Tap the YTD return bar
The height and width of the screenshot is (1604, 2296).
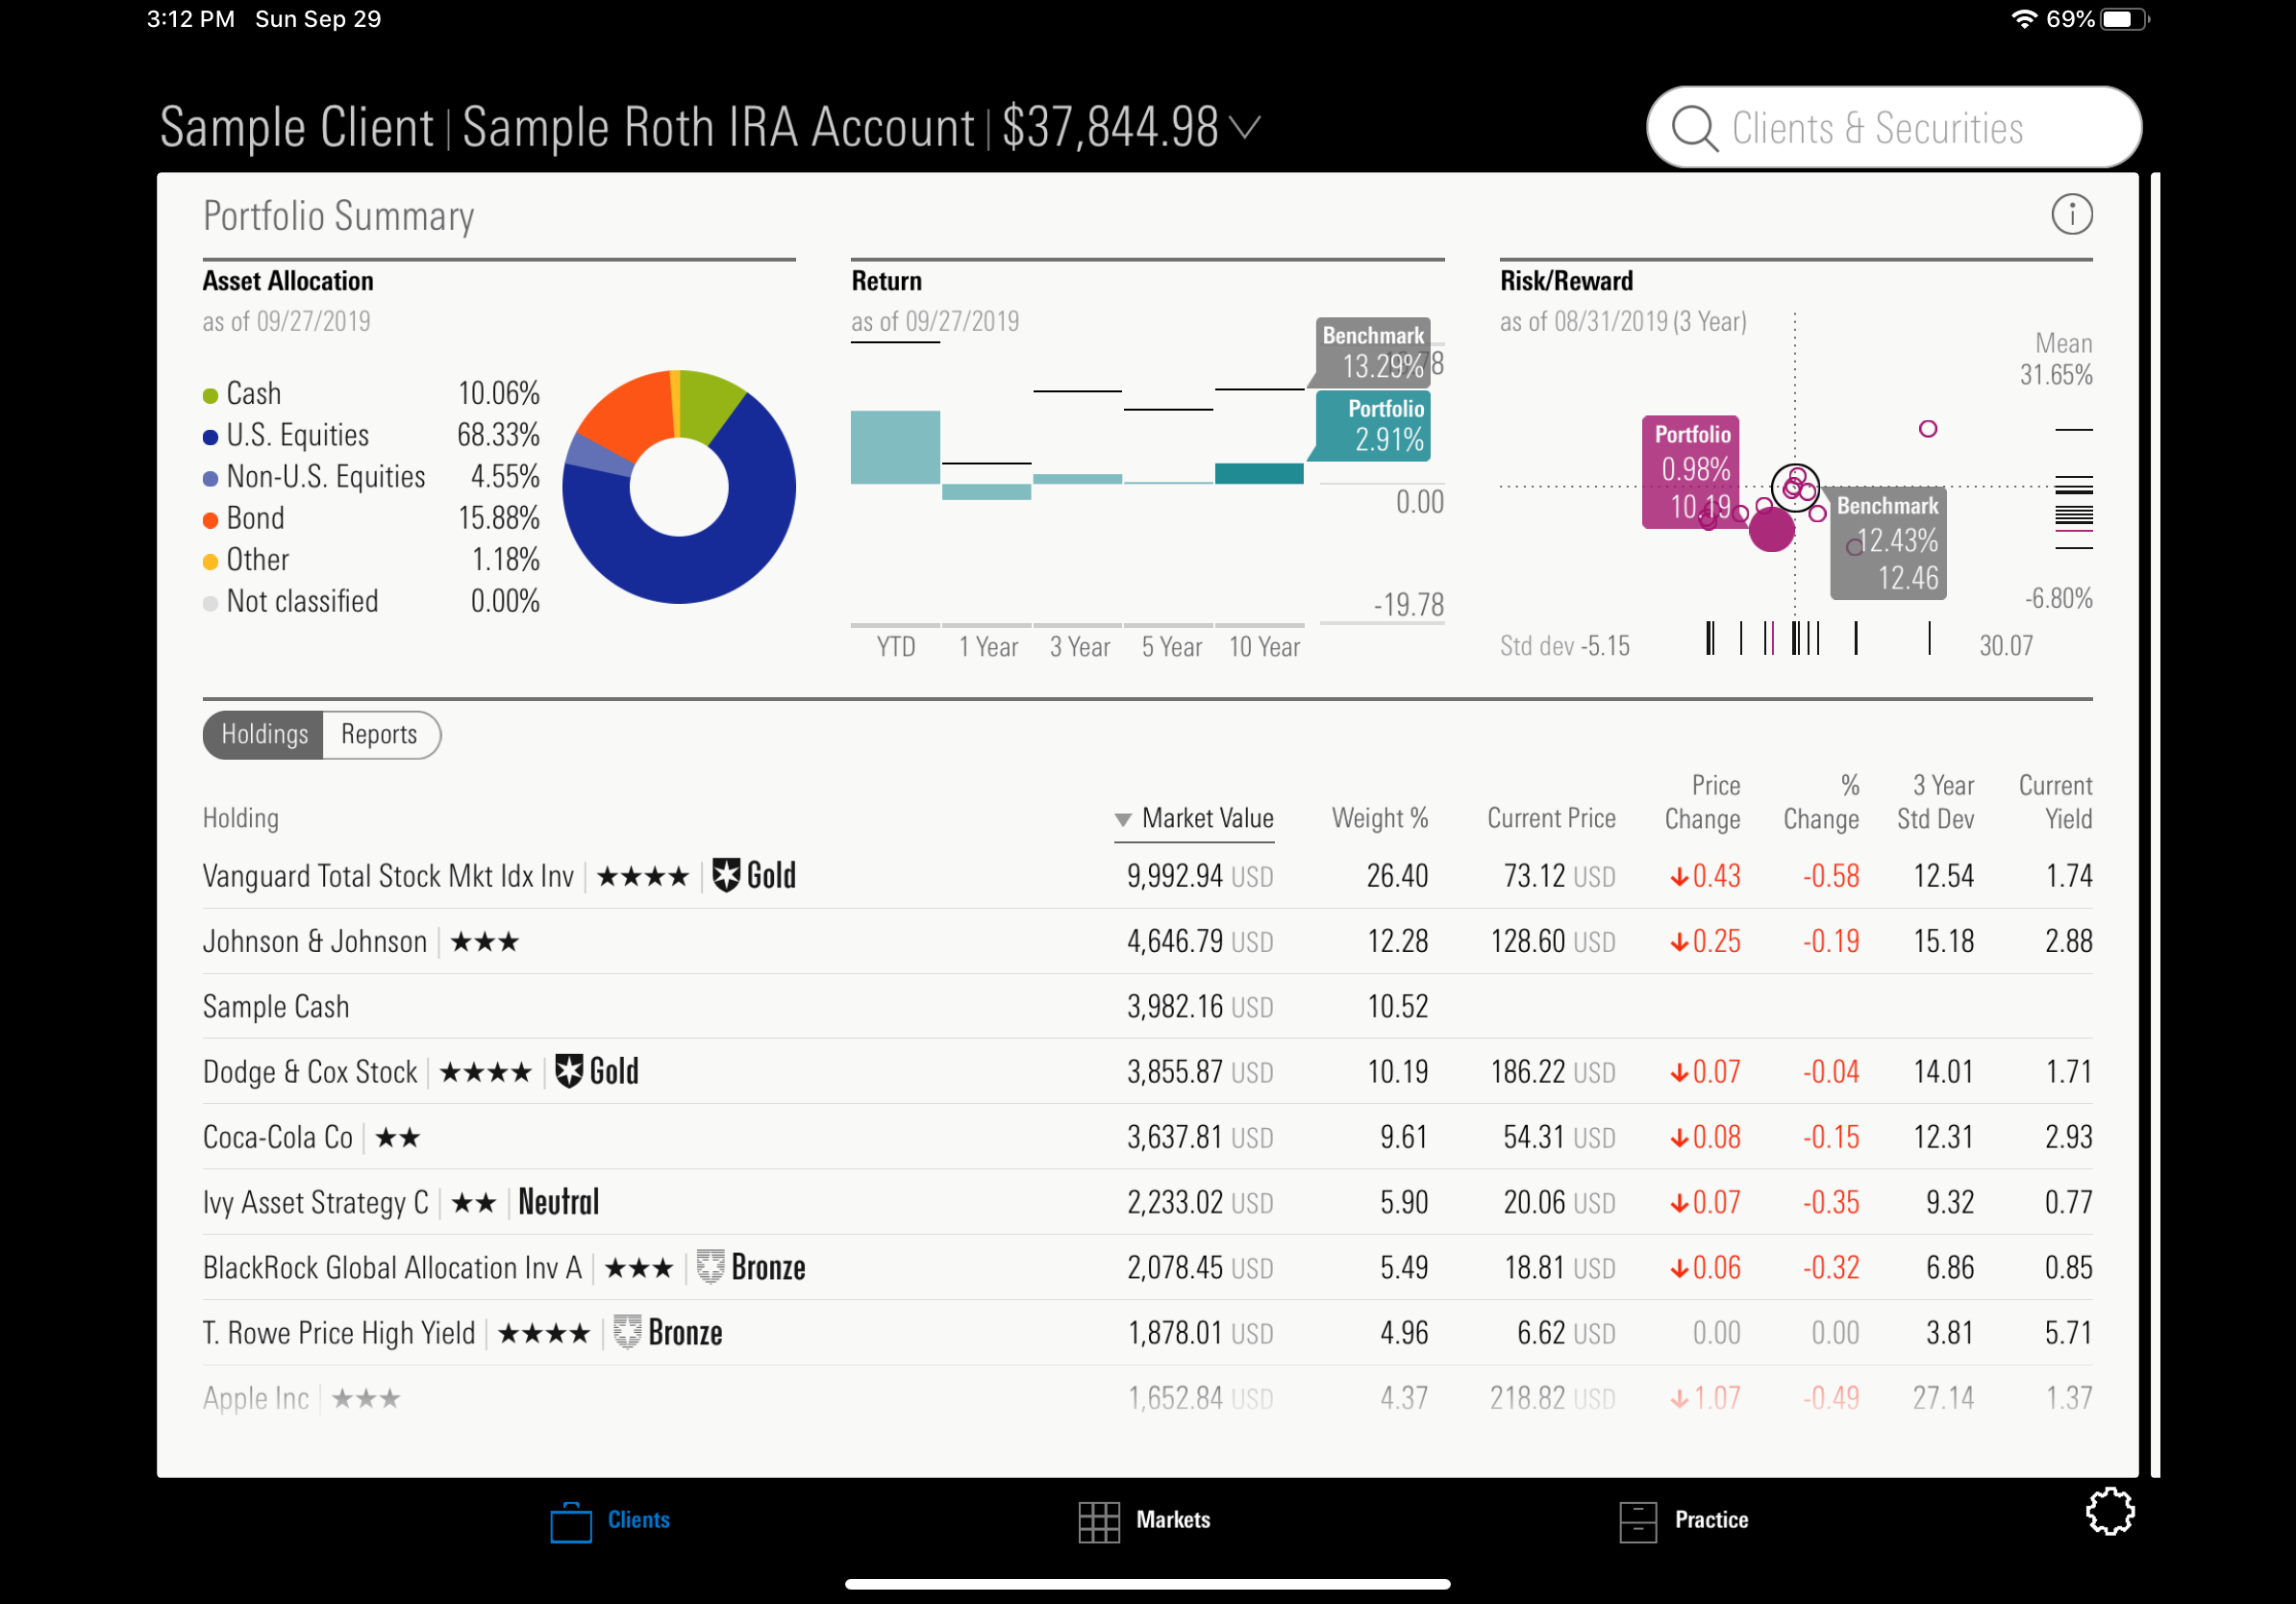coord(895,447)
